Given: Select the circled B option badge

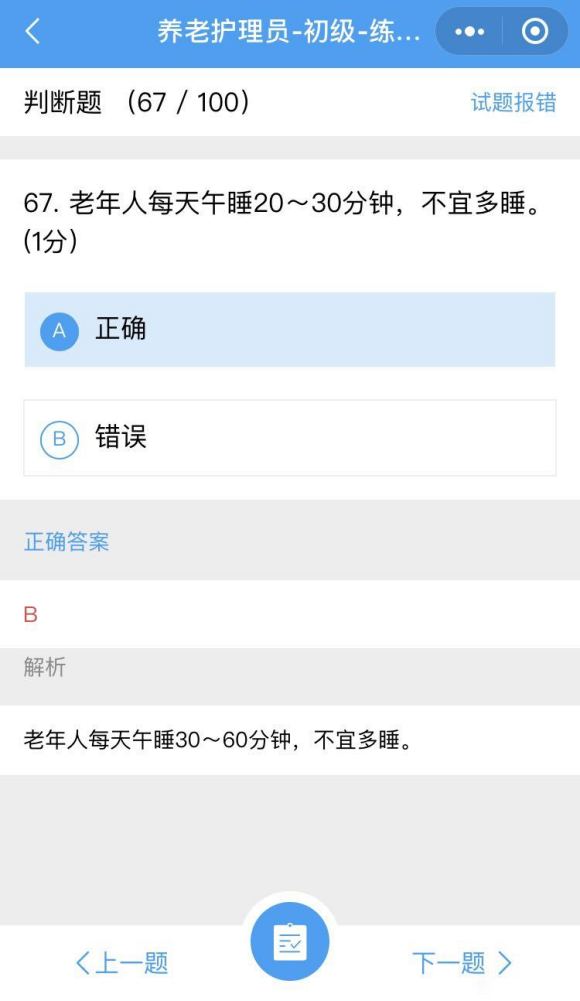Looking at the screenshot, I should click(x=59, y=439).
